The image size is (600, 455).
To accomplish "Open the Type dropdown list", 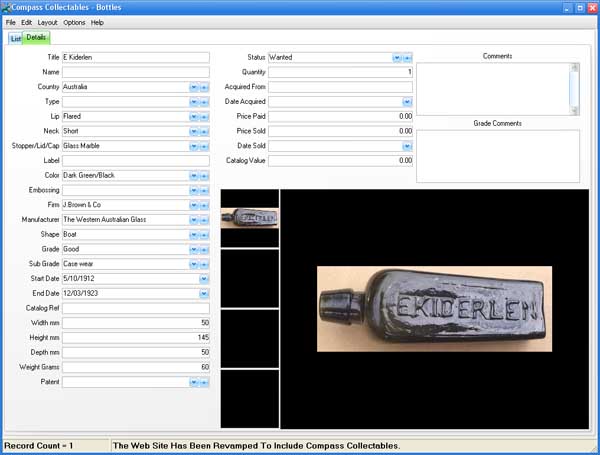I will point(194,102).
